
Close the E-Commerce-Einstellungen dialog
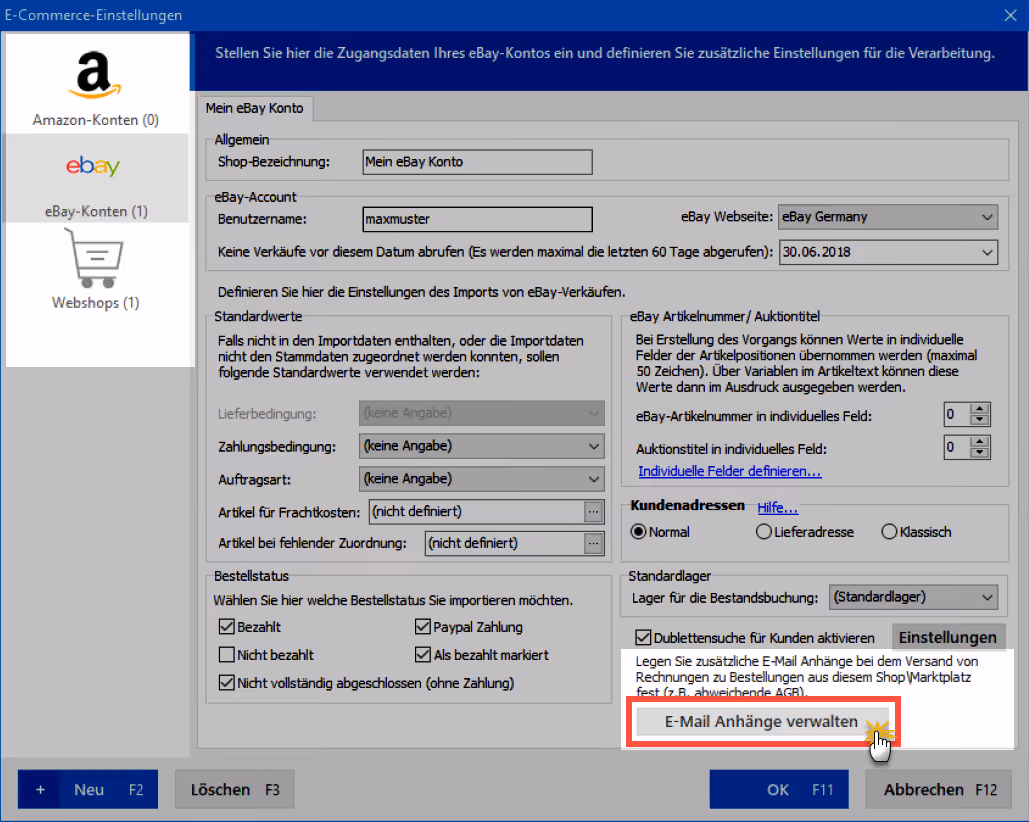coord(1010,15)
